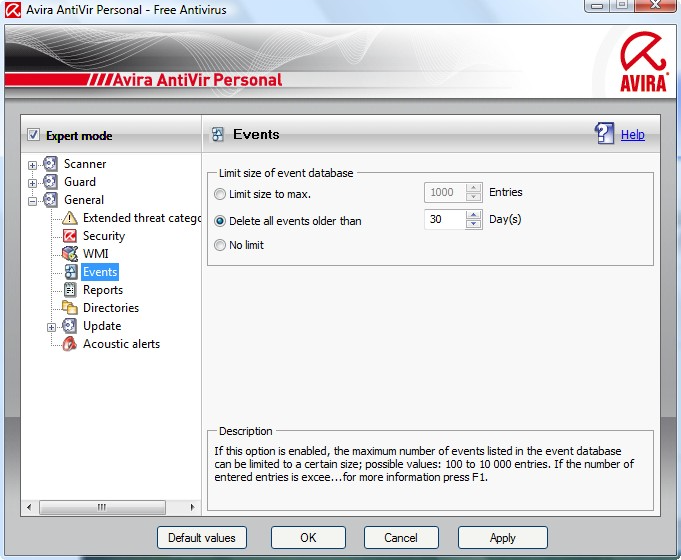Image resolution: width=681 pixels, height=560 pixels.
Task: Toggle the Expert mode checkbox
Action: (33, 135)
